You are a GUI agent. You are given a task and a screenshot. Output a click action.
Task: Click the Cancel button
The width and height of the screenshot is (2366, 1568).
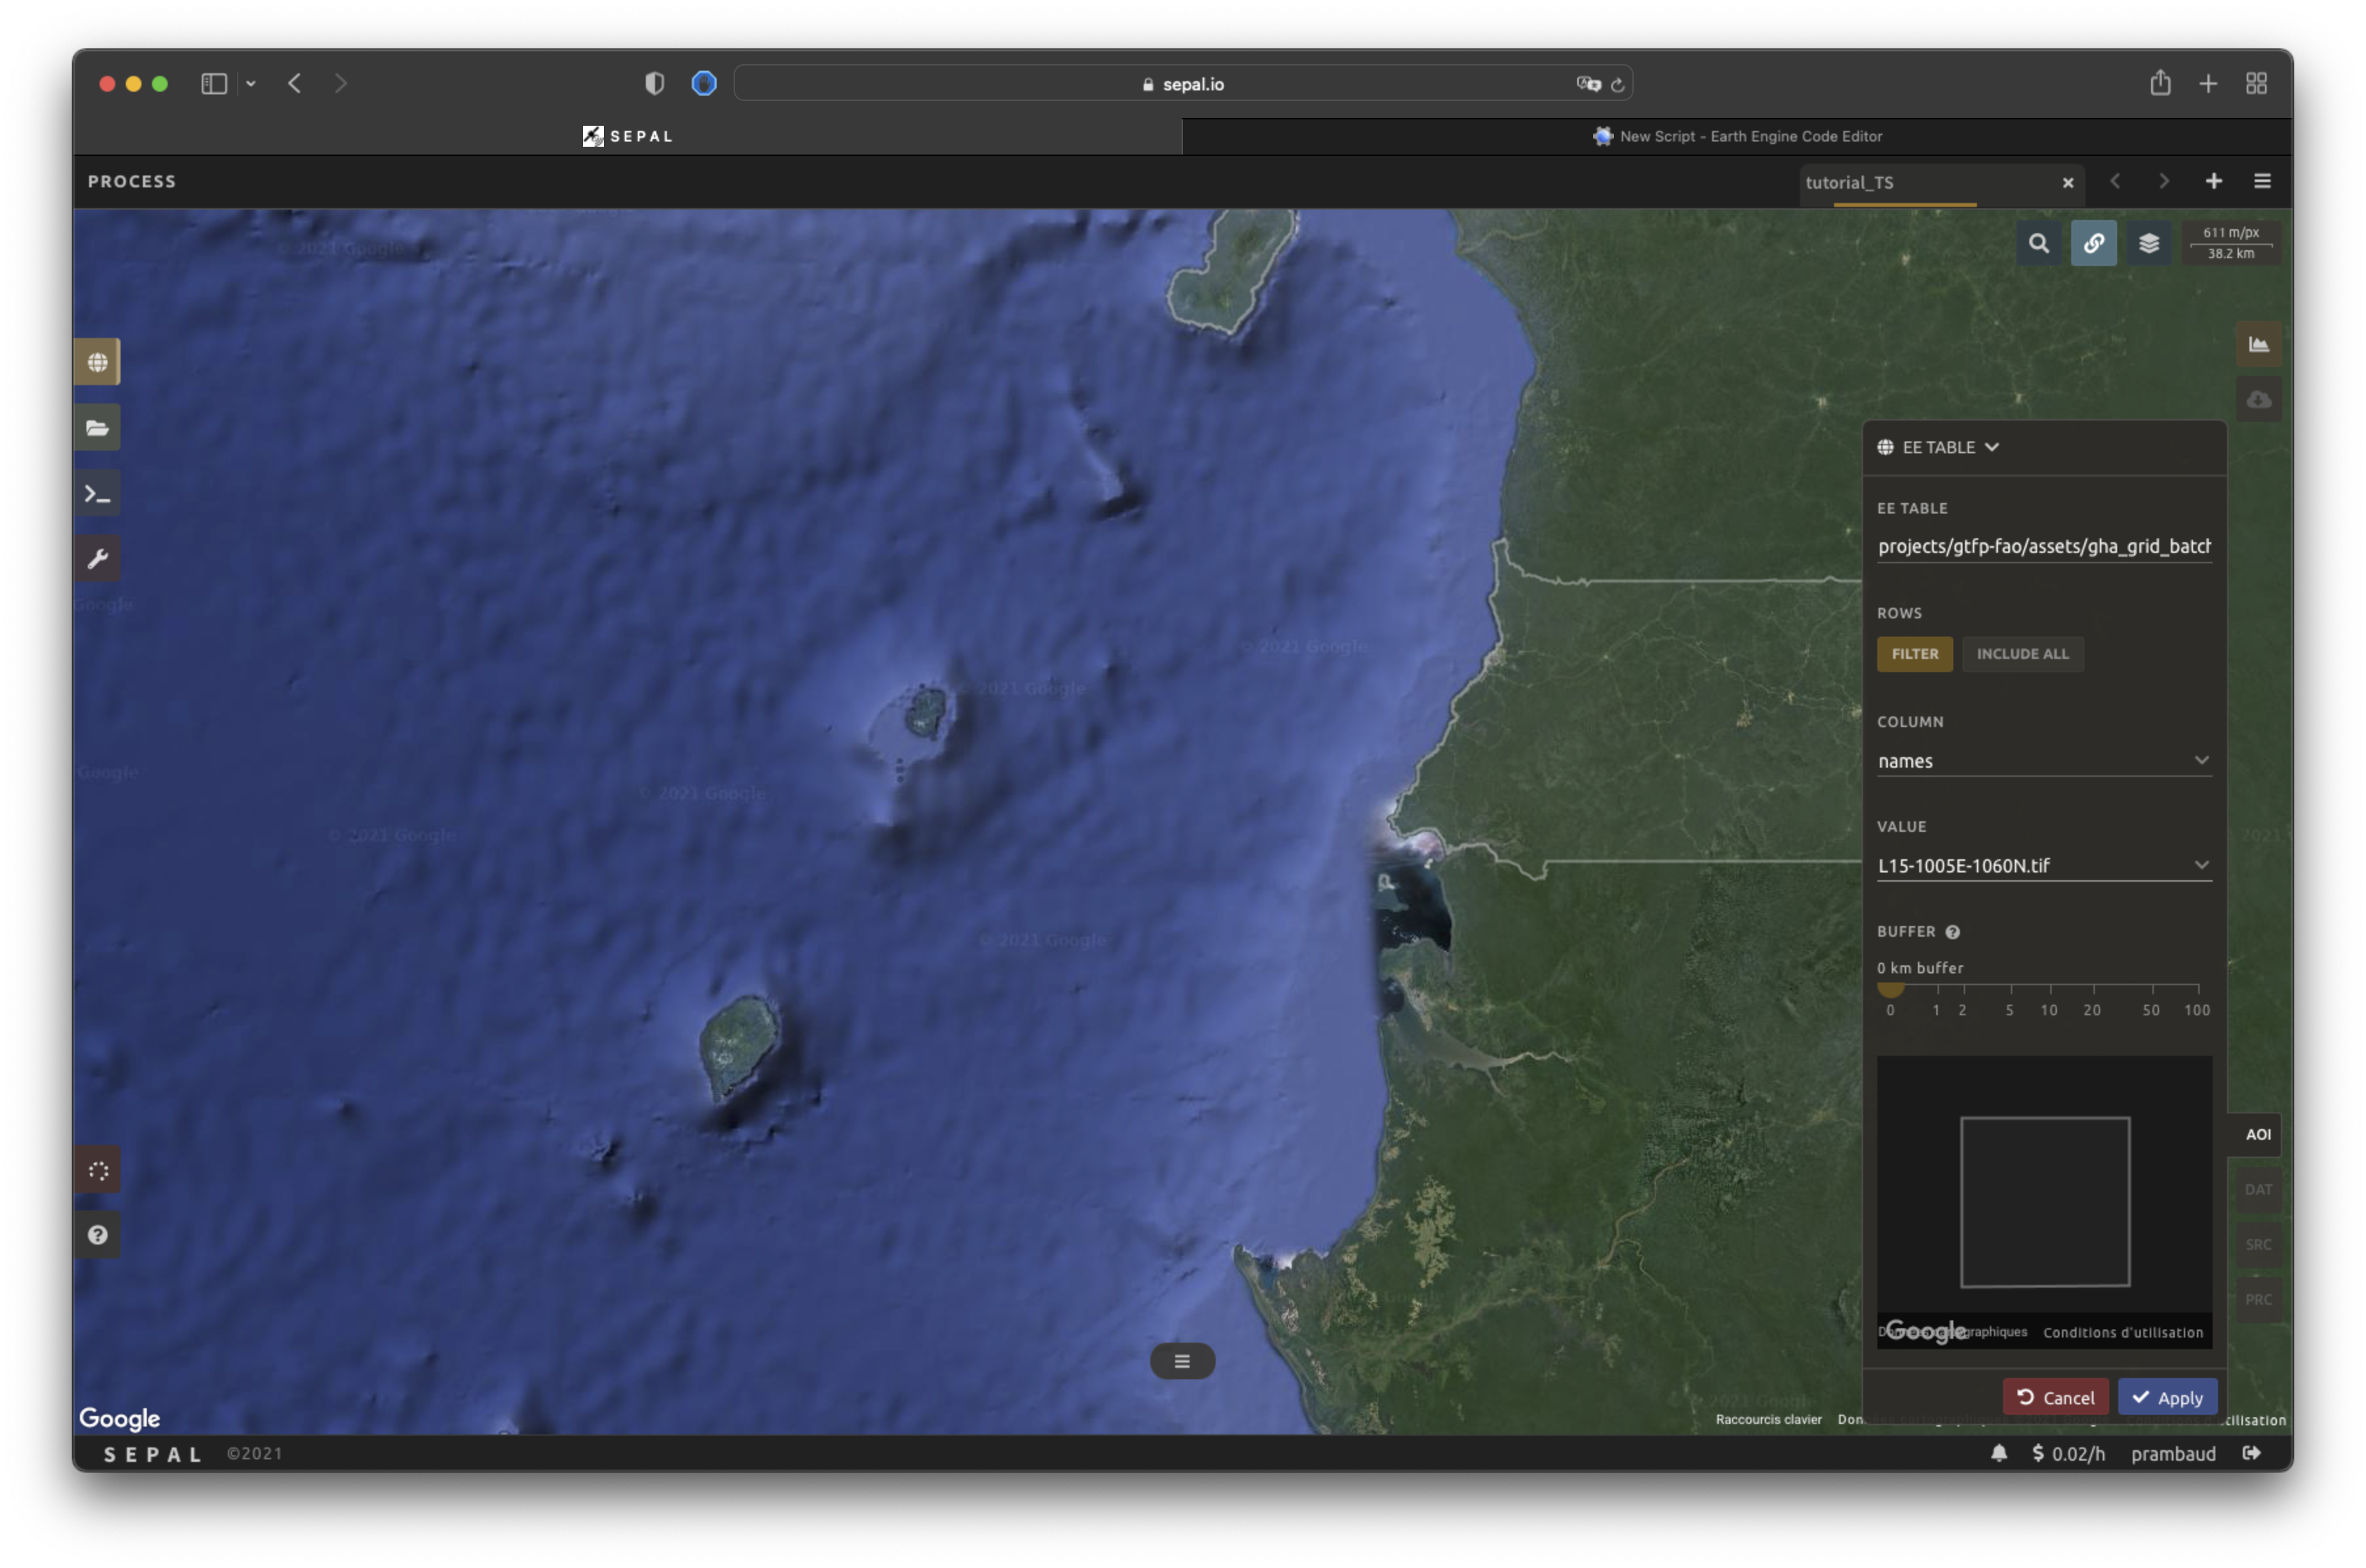[2055, 1398]
